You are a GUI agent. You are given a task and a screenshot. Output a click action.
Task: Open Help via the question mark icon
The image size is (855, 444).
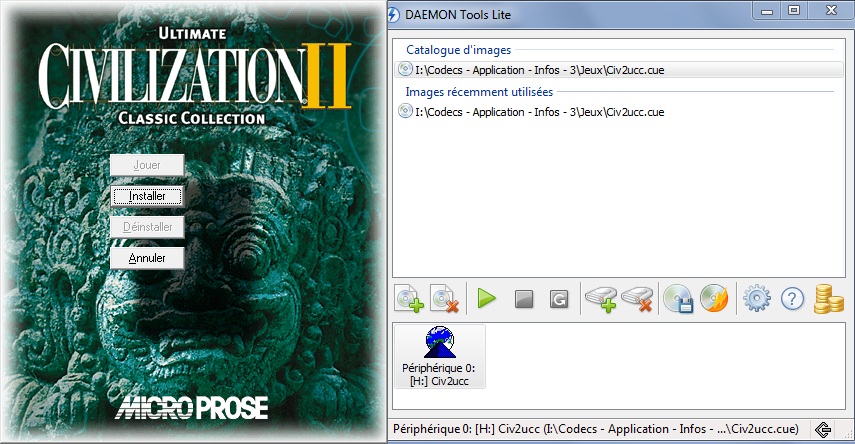(792, 299)
